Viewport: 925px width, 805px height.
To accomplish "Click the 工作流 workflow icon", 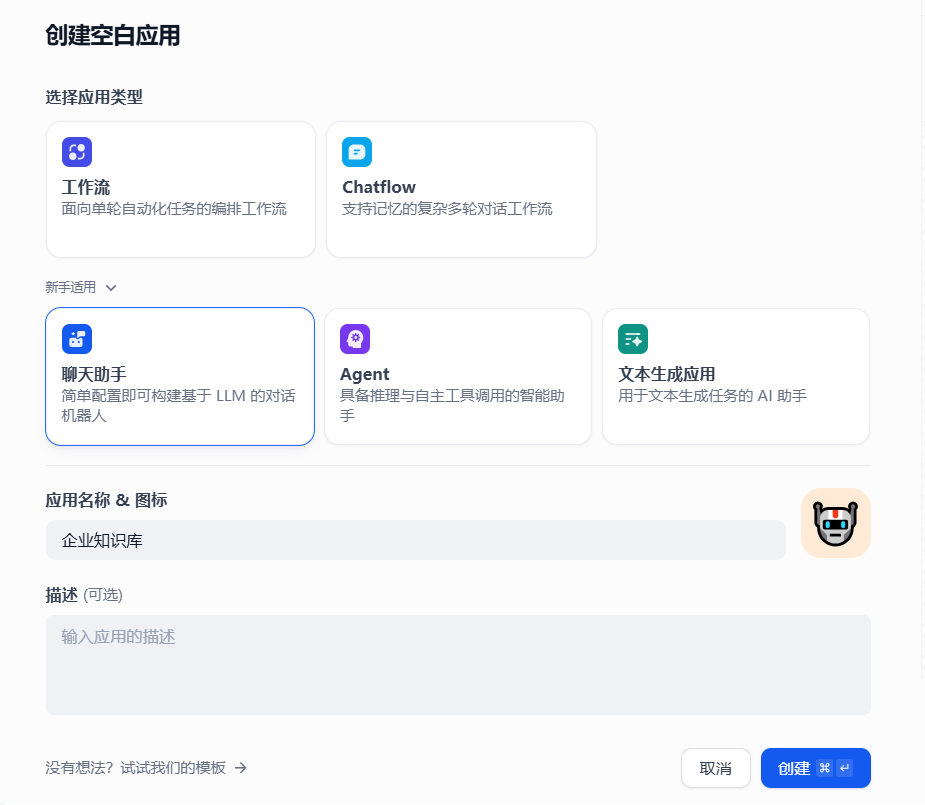I will 77,152.
